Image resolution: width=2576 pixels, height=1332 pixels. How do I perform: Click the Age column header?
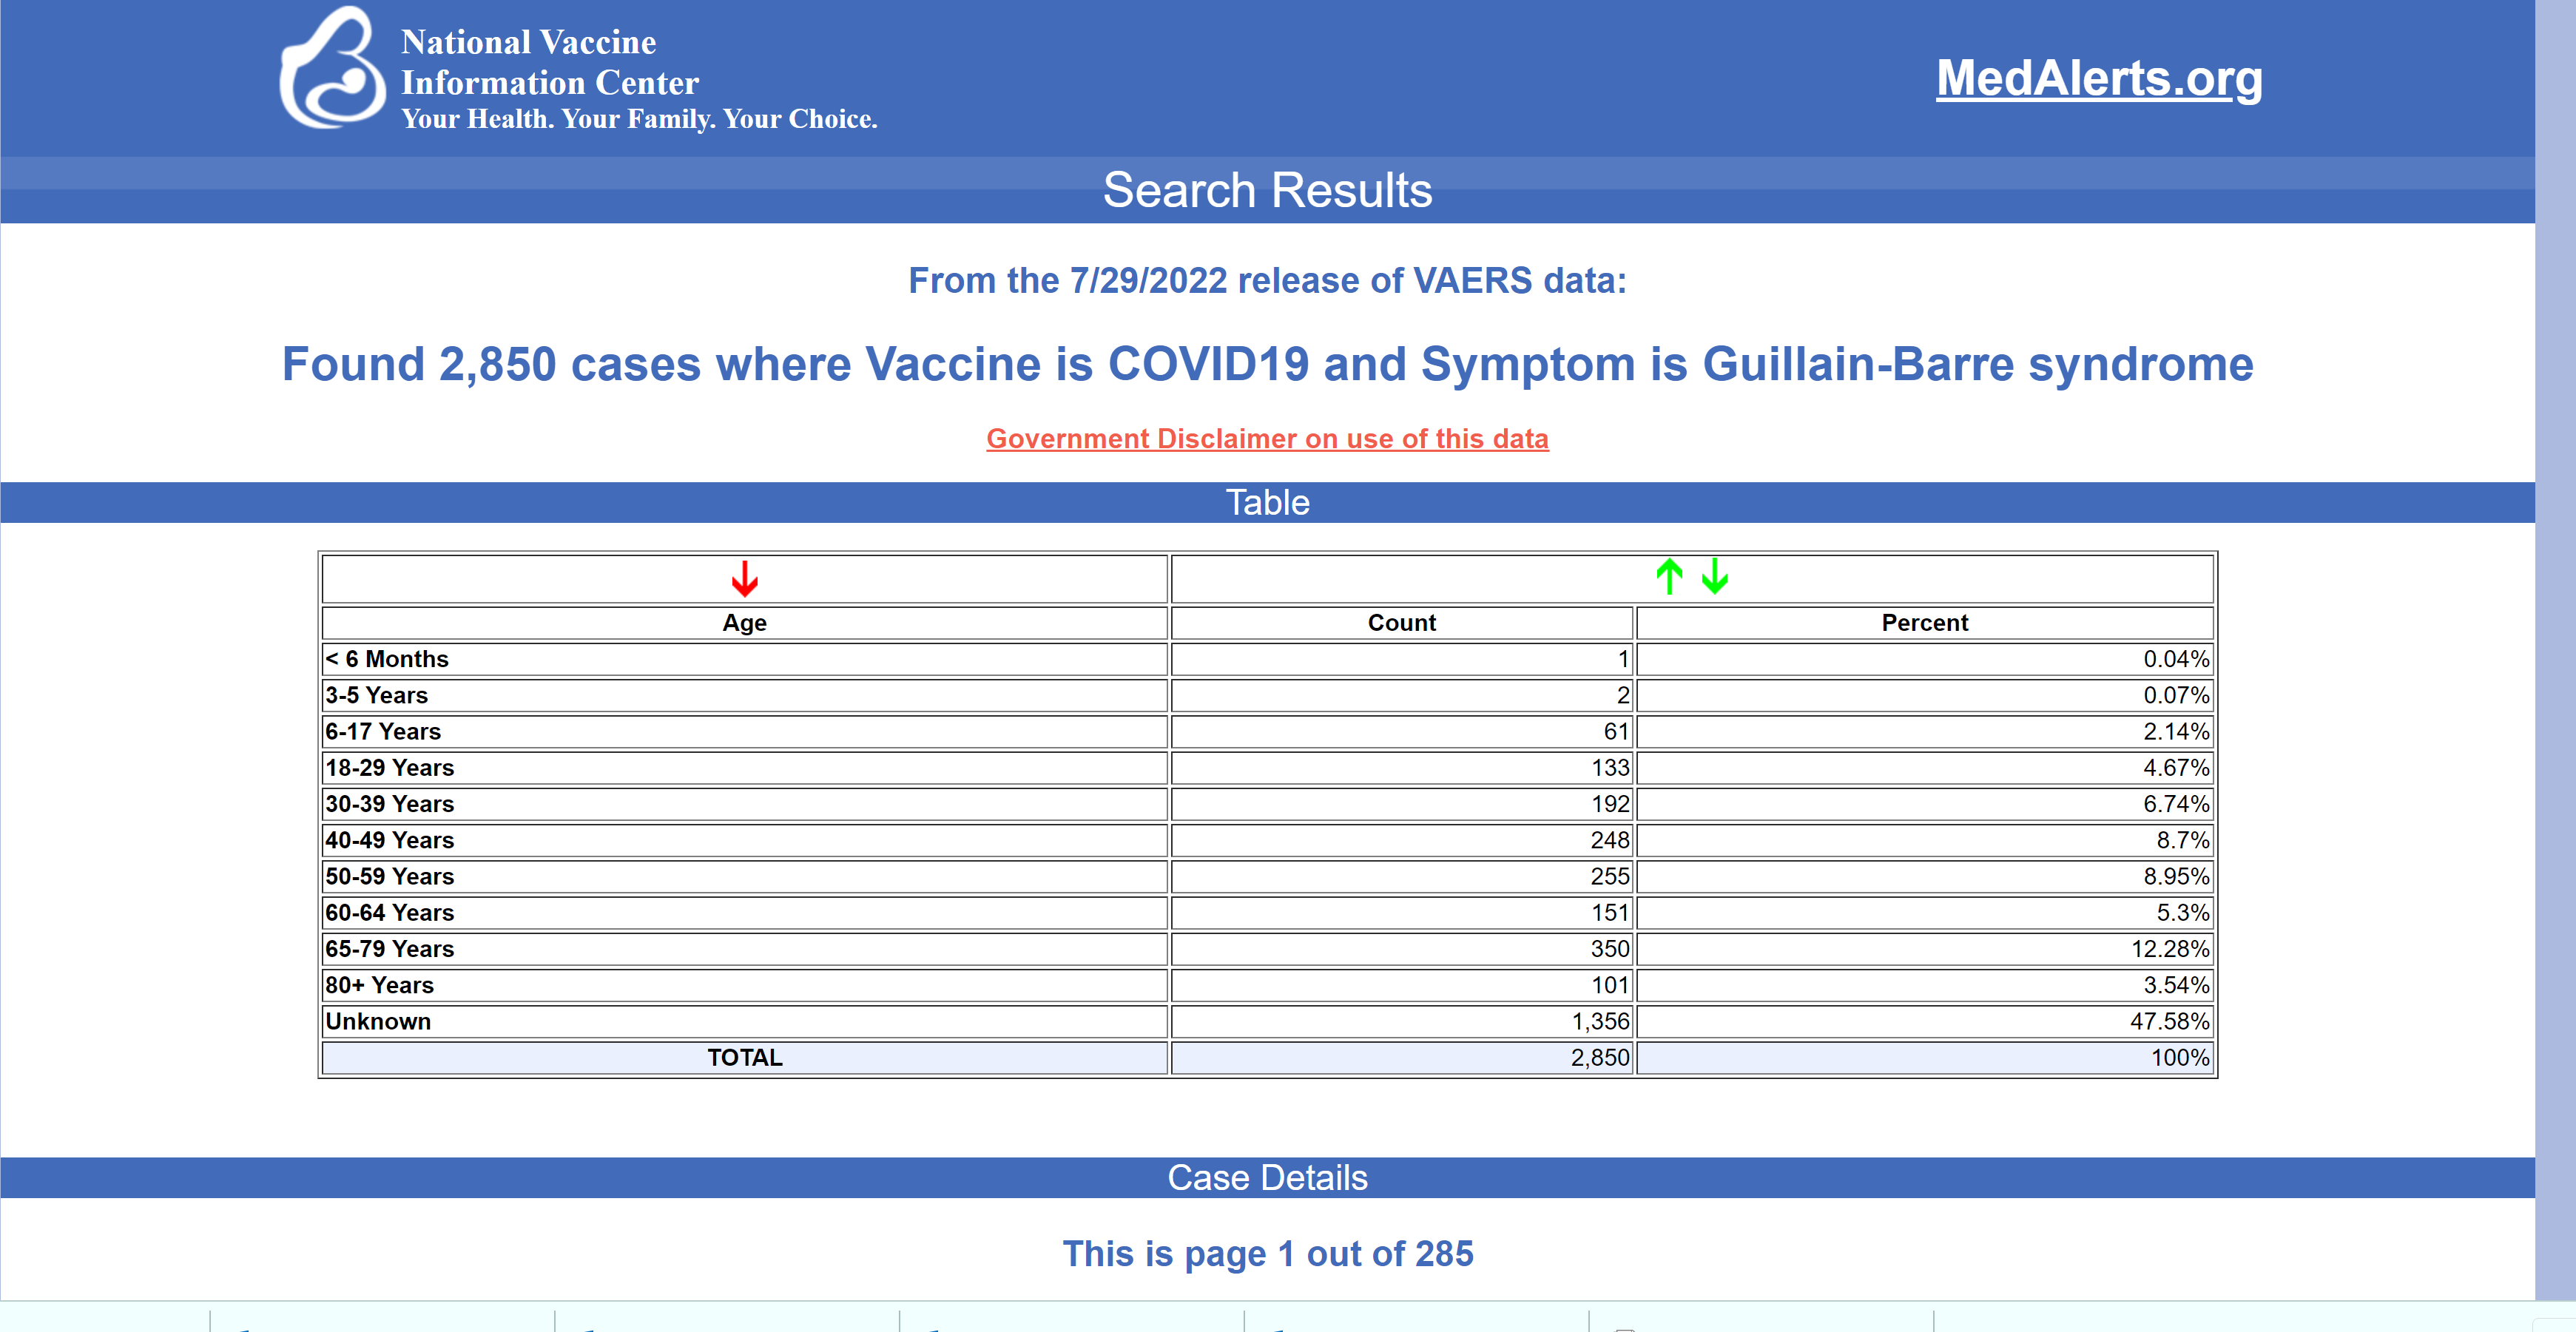coord(744,623)
